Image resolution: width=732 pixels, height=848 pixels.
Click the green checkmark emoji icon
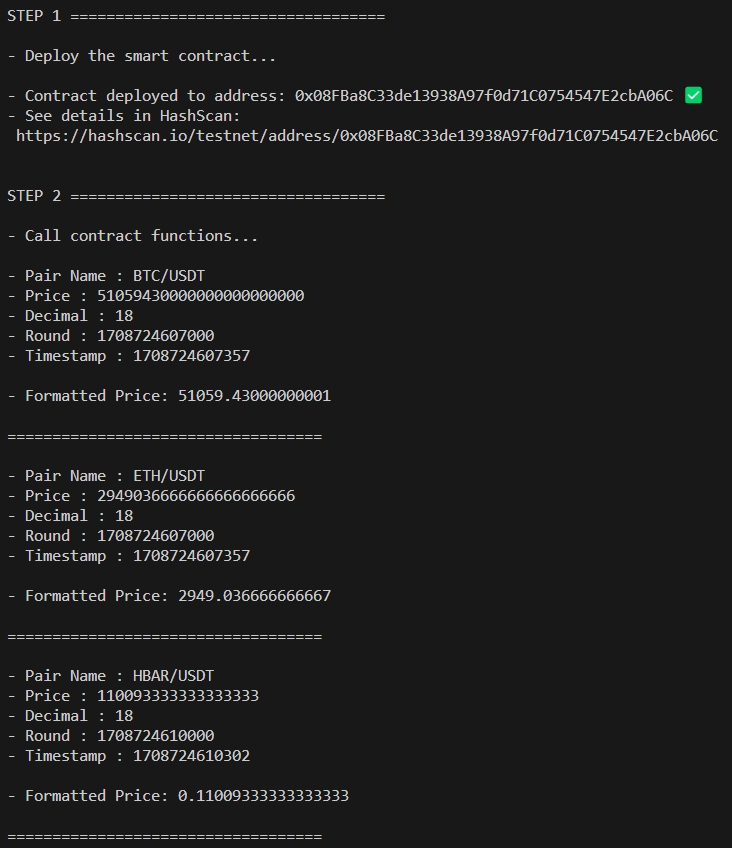tap(693, 95)
